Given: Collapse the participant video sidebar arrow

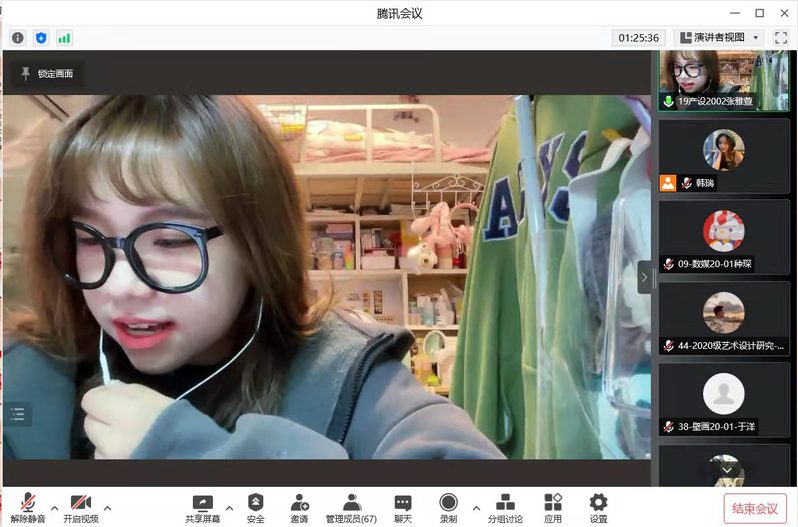Looking at the screenshot, I should 645,277.
